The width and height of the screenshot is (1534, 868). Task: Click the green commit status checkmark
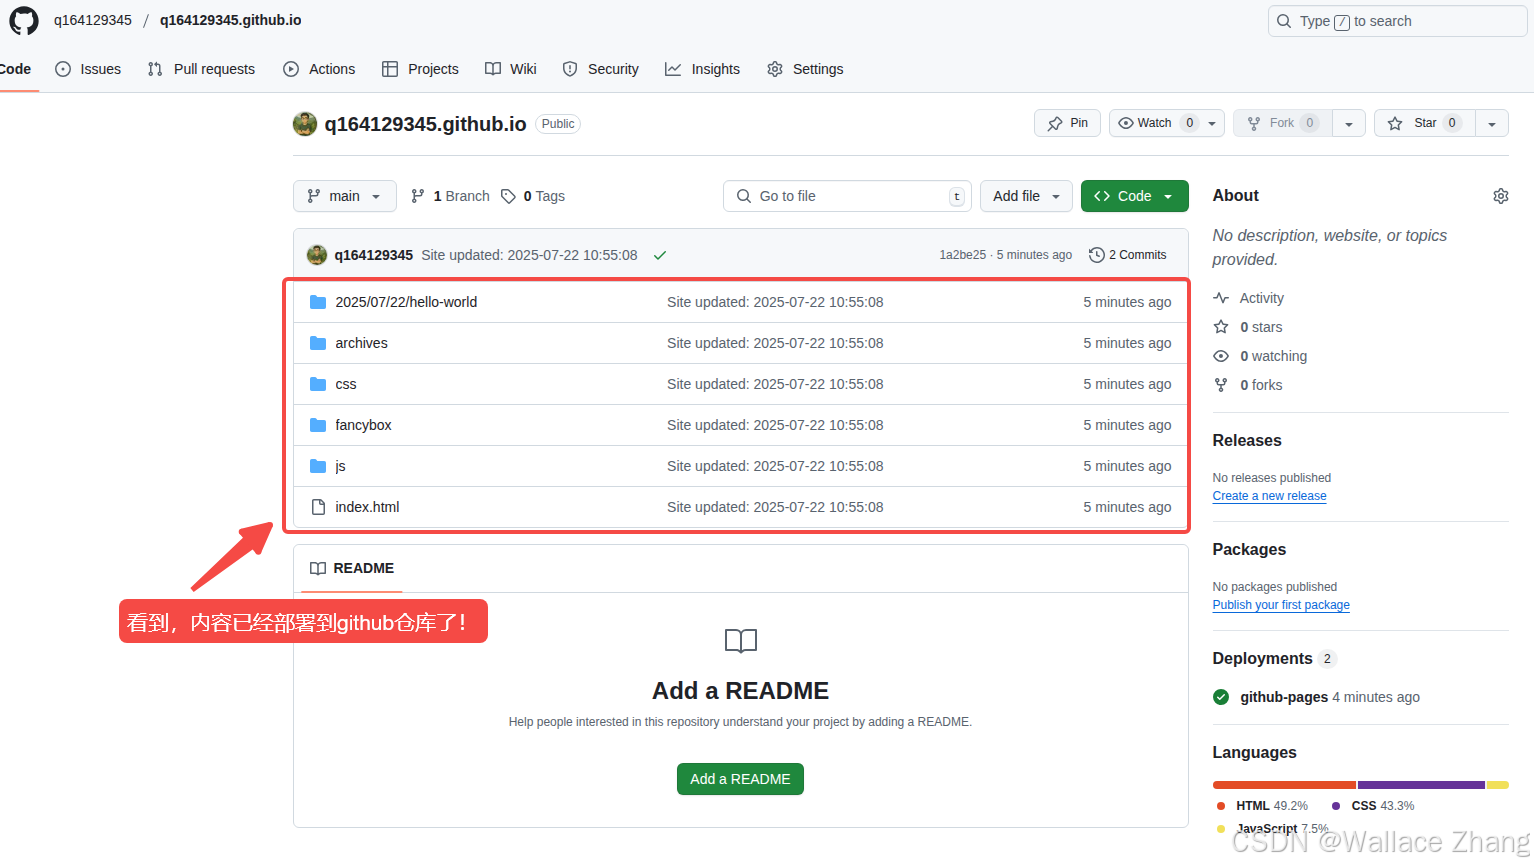coord(660,255)
